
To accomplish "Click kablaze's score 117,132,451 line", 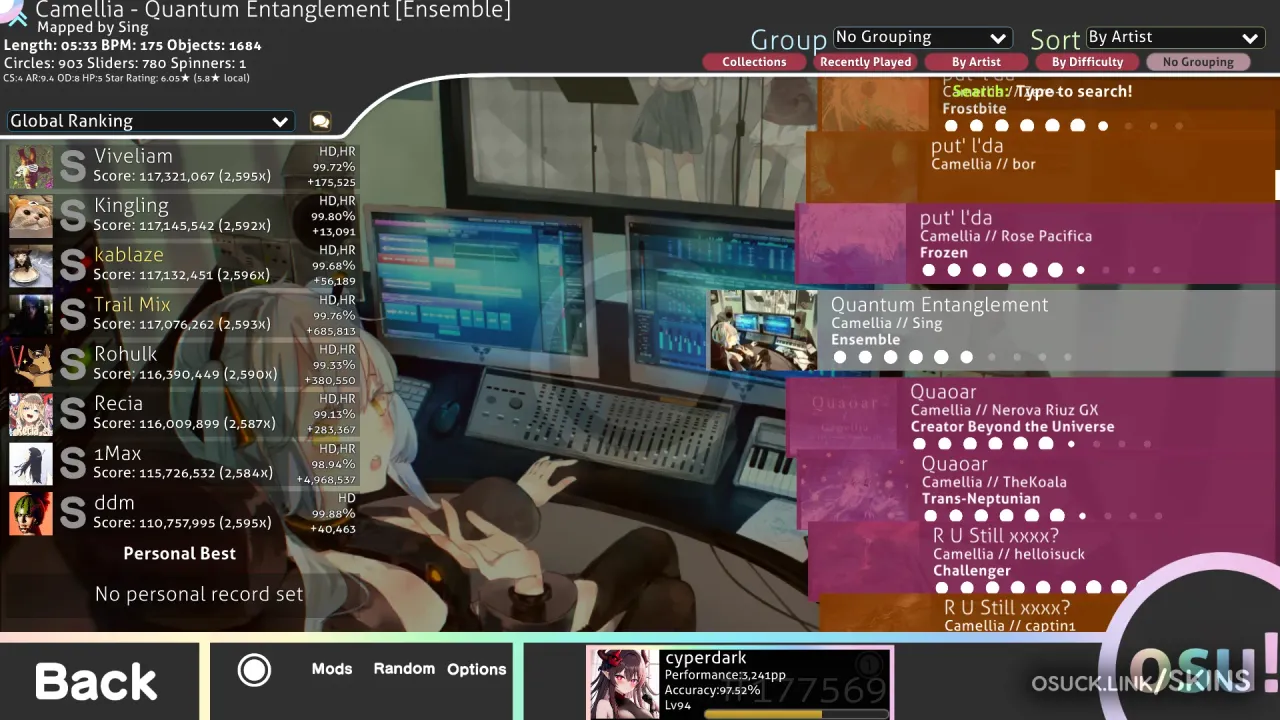I will (x=182, y=275).
